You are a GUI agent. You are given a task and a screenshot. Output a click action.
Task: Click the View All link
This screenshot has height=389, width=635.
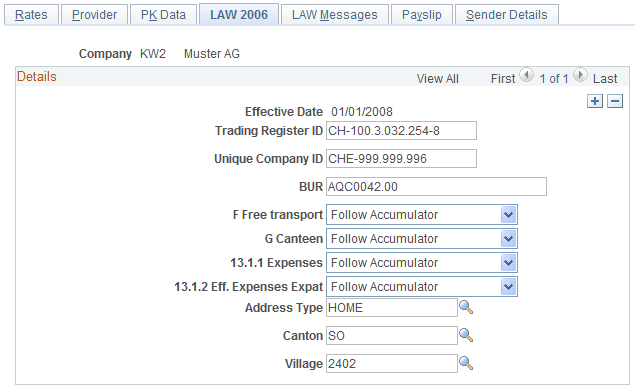pyautogui.click(x=437, y=79)
